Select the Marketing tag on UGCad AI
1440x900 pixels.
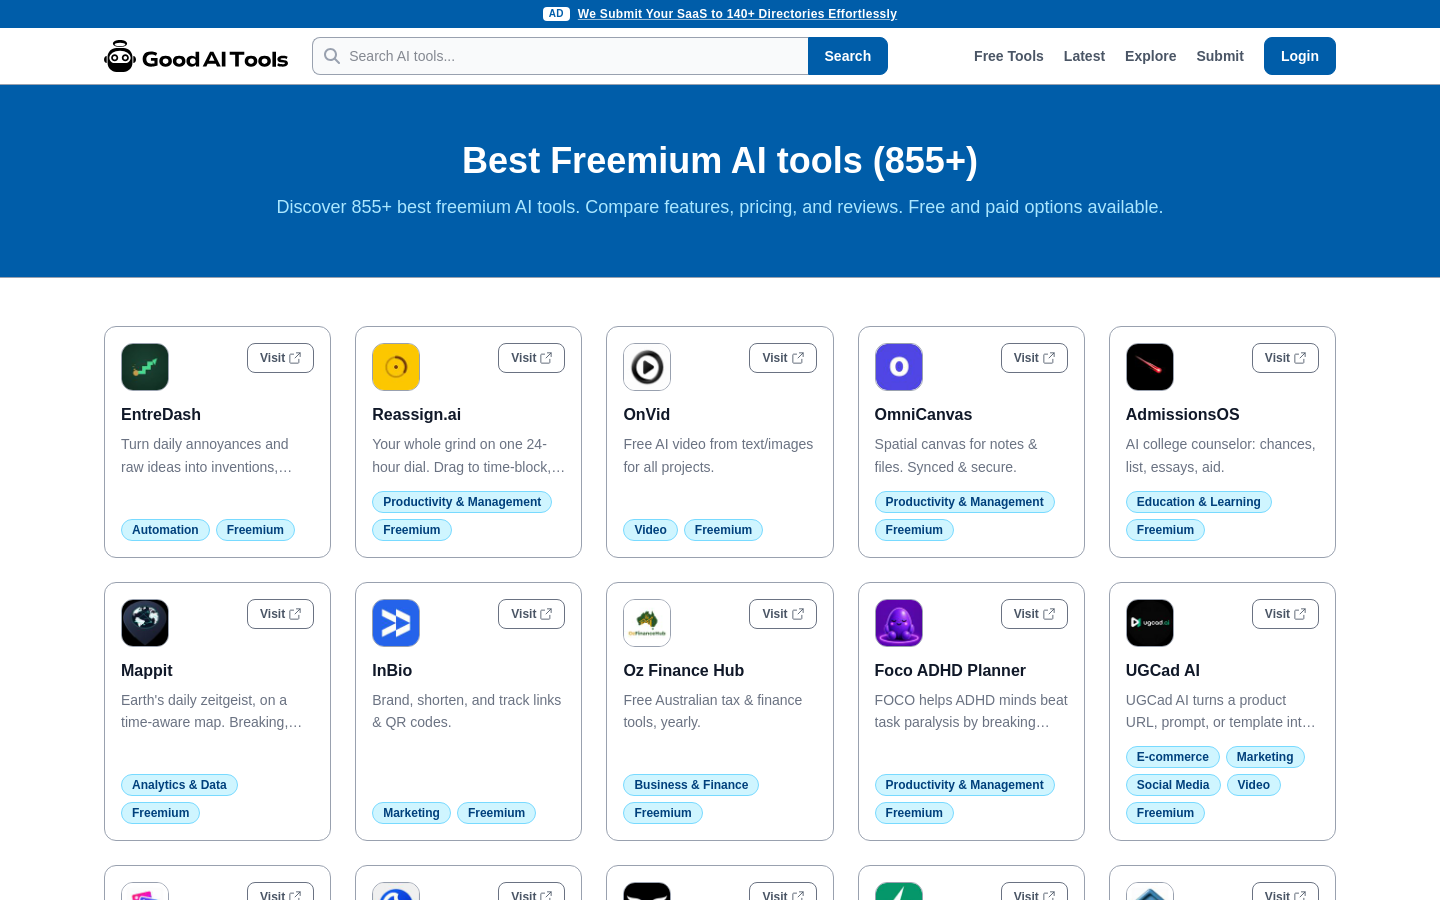(1265, 757)
